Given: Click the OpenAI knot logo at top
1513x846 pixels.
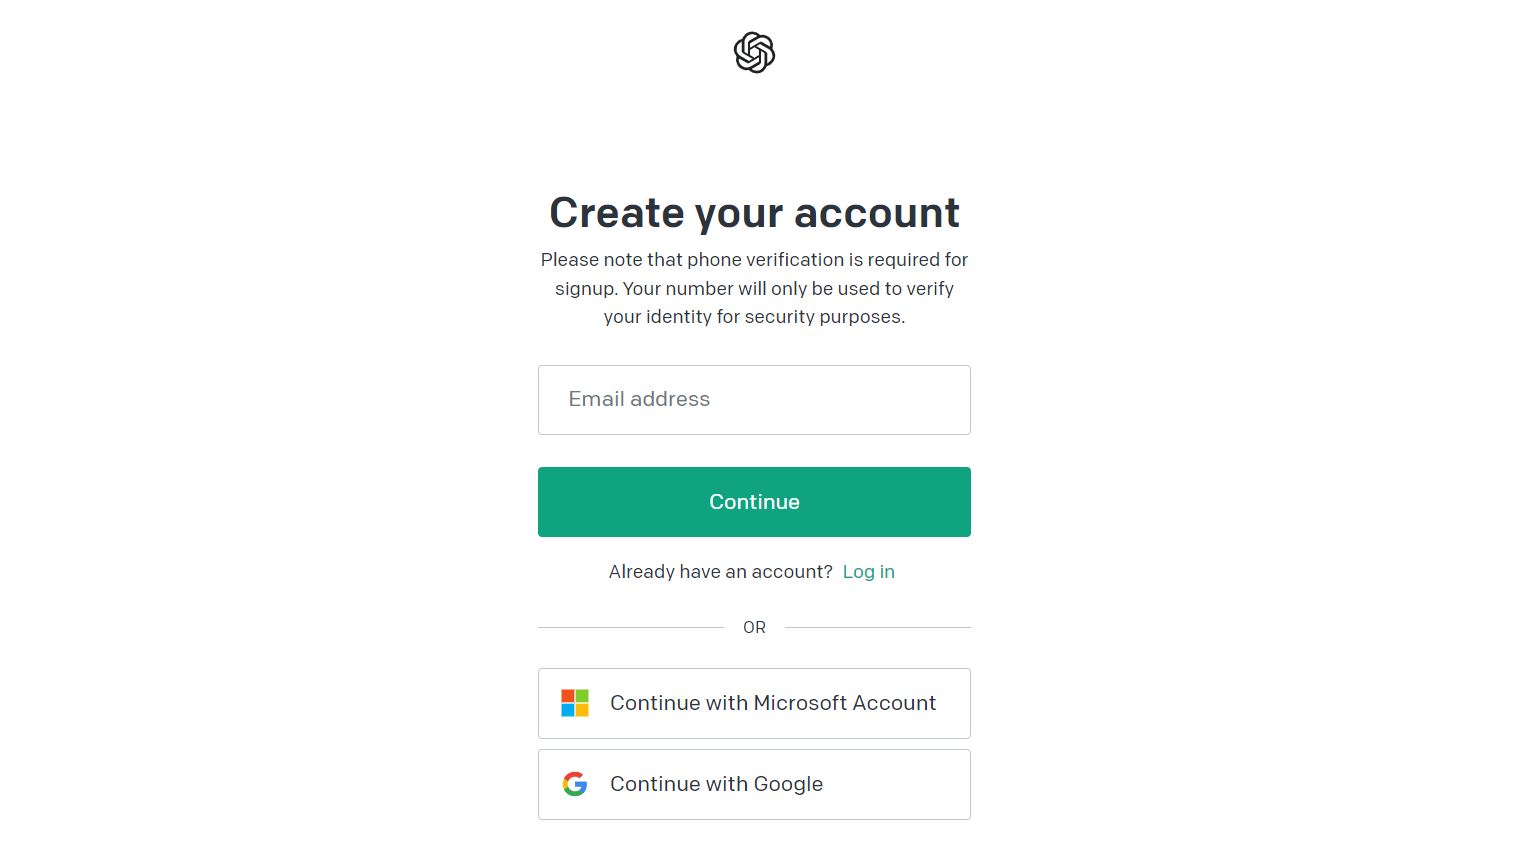Looking at the screenshot, I should click(x=754, y=53).
